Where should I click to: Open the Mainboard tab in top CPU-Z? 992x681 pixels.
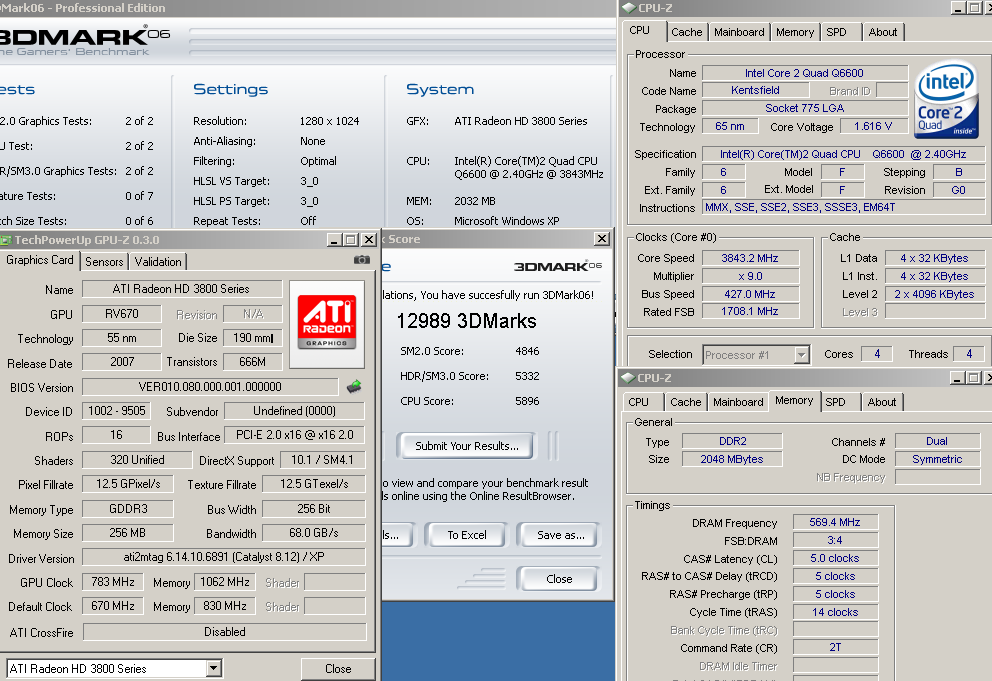pyautogui.click(x=739, y=32)
